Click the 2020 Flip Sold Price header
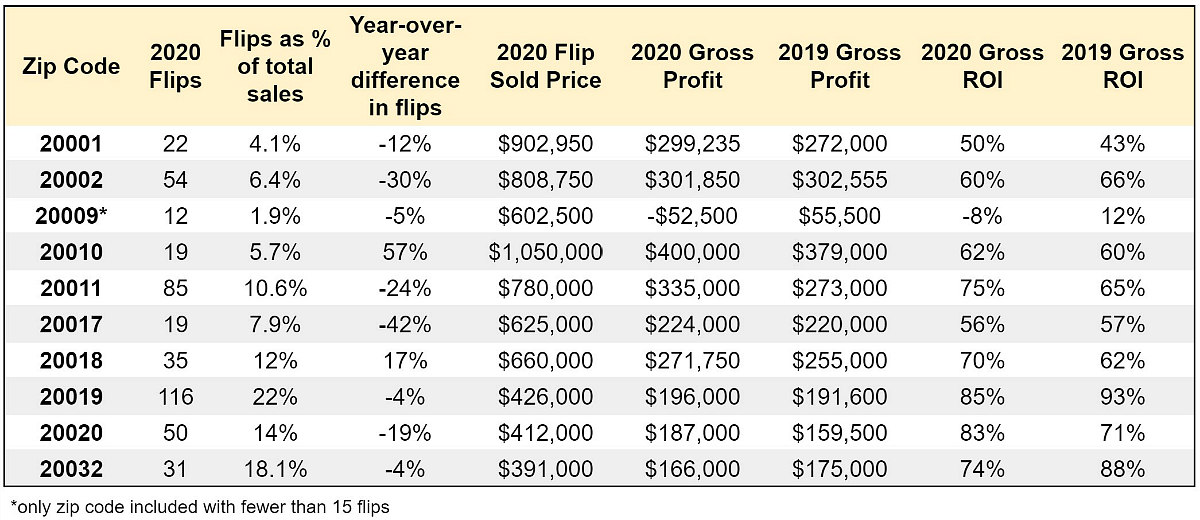 click(x=545, y=66)
